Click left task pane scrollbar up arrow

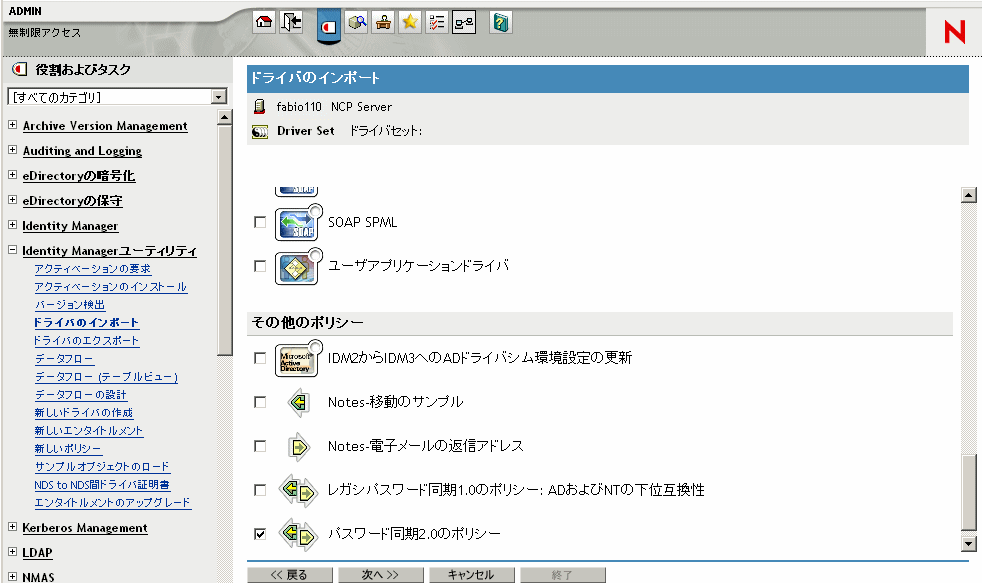(x=225, y=117)
